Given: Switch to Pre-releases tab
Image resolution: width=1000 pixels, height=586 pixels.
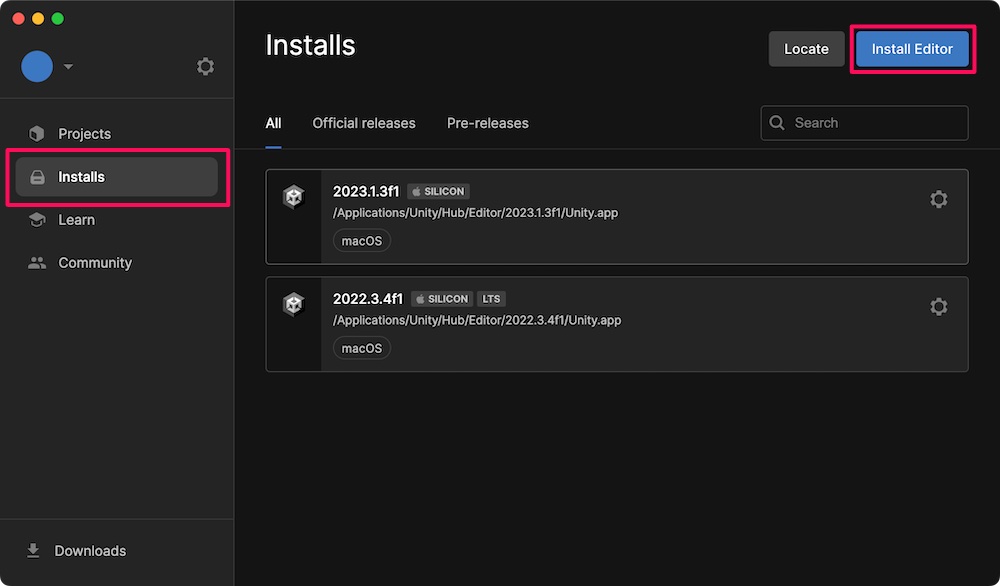Looking at the screenshot, I should 487,124.
